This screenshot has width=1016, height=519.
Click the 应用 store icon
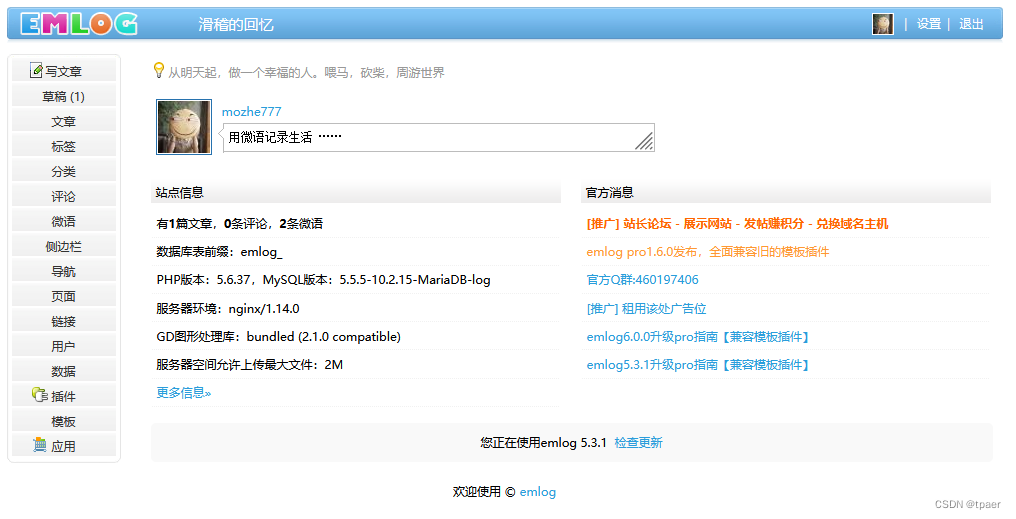(x=40, y=445)
